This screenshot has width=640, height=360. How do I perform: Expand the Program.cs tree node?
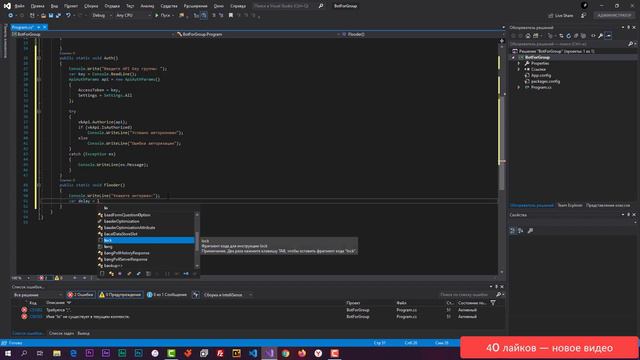tap(519, 87)
